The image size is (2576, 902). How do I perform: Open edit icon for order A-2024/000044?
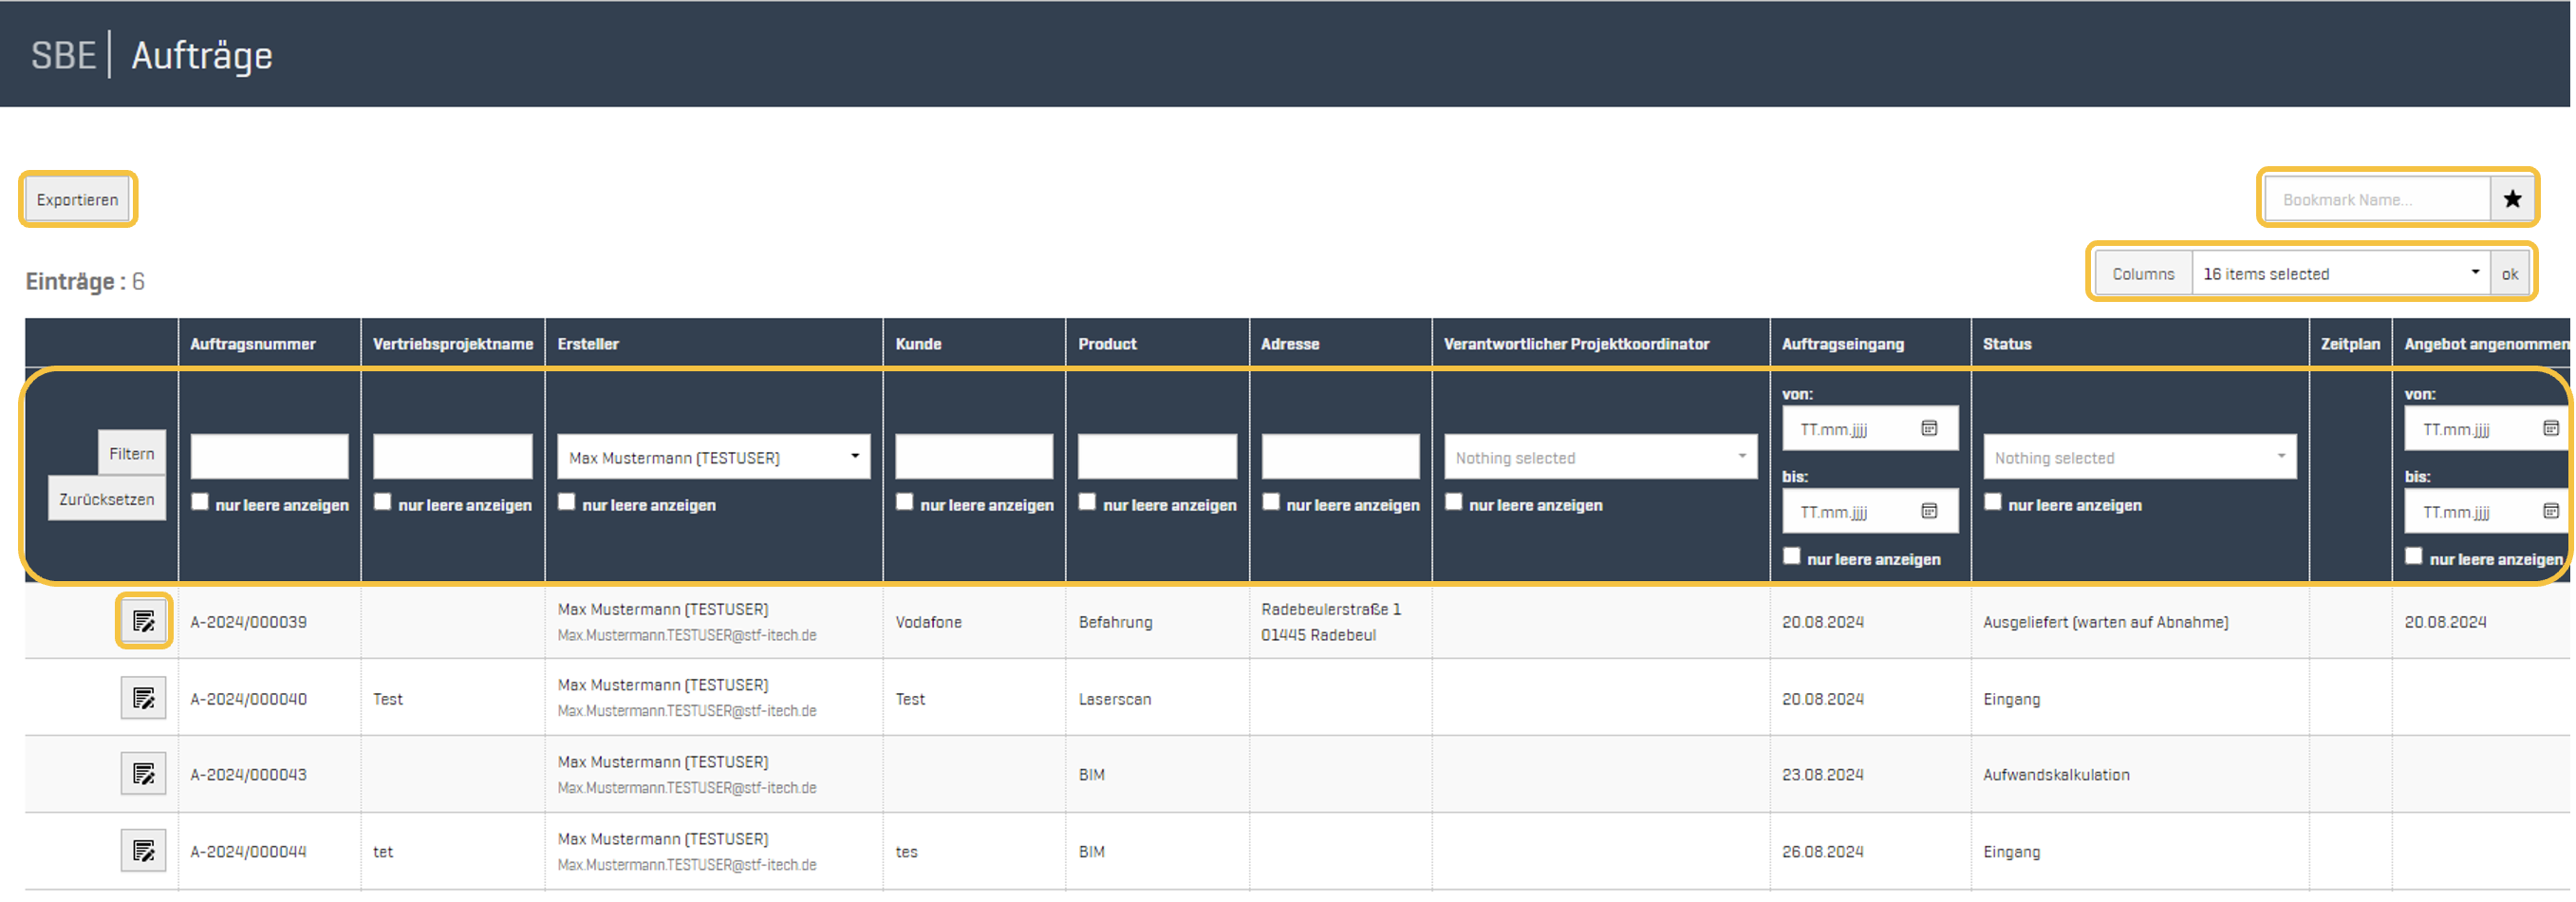tap(143, 851)
